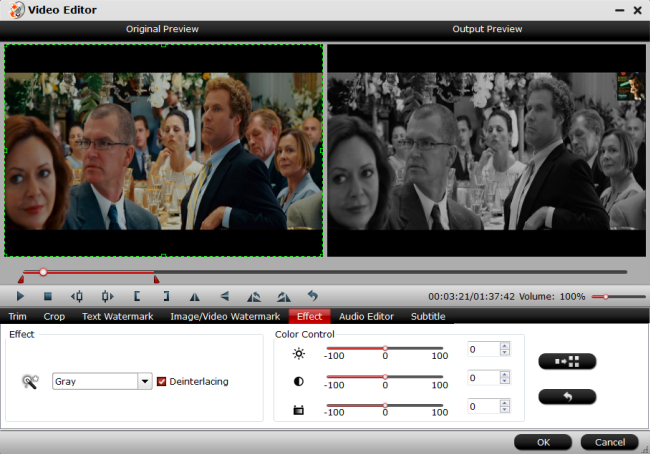Rotate the video clockwise
Screen dimensions: 650x454
(284, 296)
